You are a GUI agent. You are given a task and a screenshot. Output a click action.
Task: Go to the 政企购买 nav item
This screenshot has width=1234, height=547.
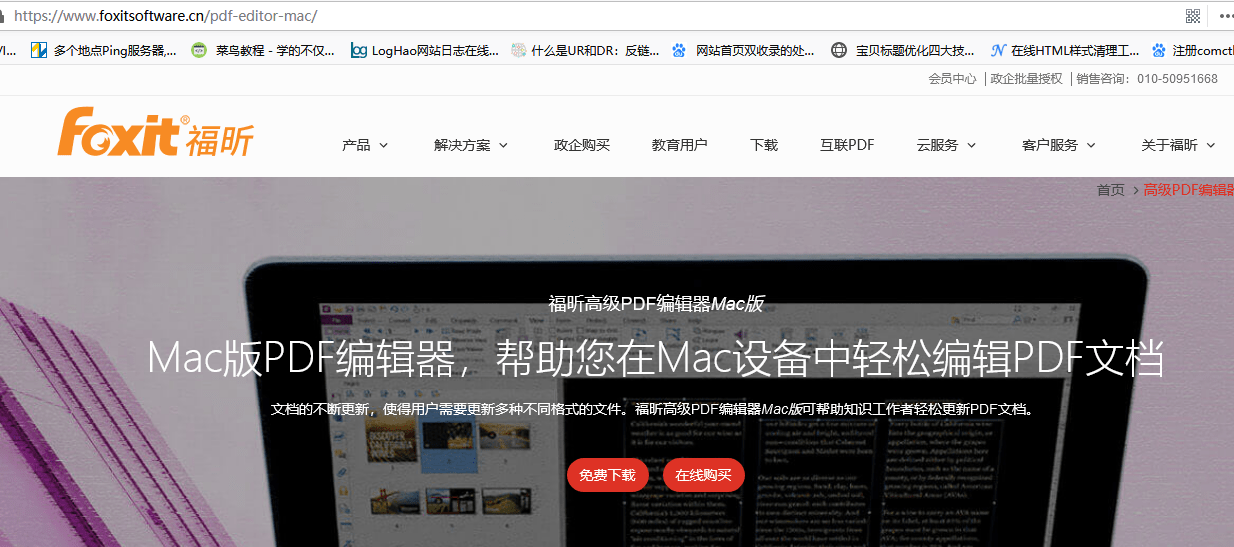point(582,145)
